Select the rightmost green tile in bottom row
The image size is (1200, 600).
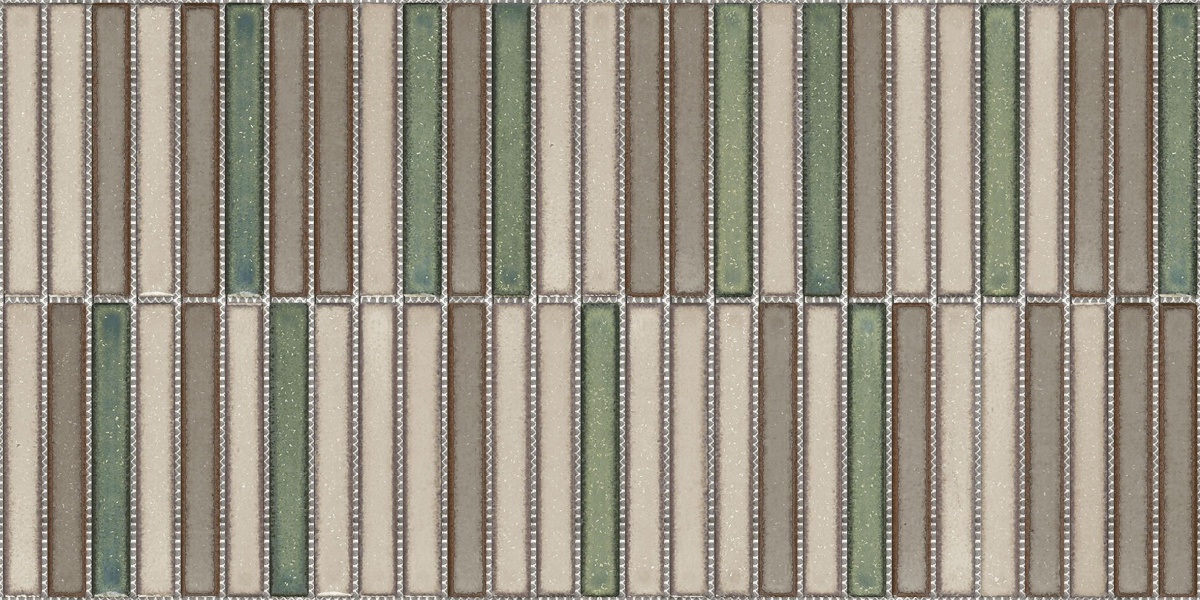pos(866,449)
